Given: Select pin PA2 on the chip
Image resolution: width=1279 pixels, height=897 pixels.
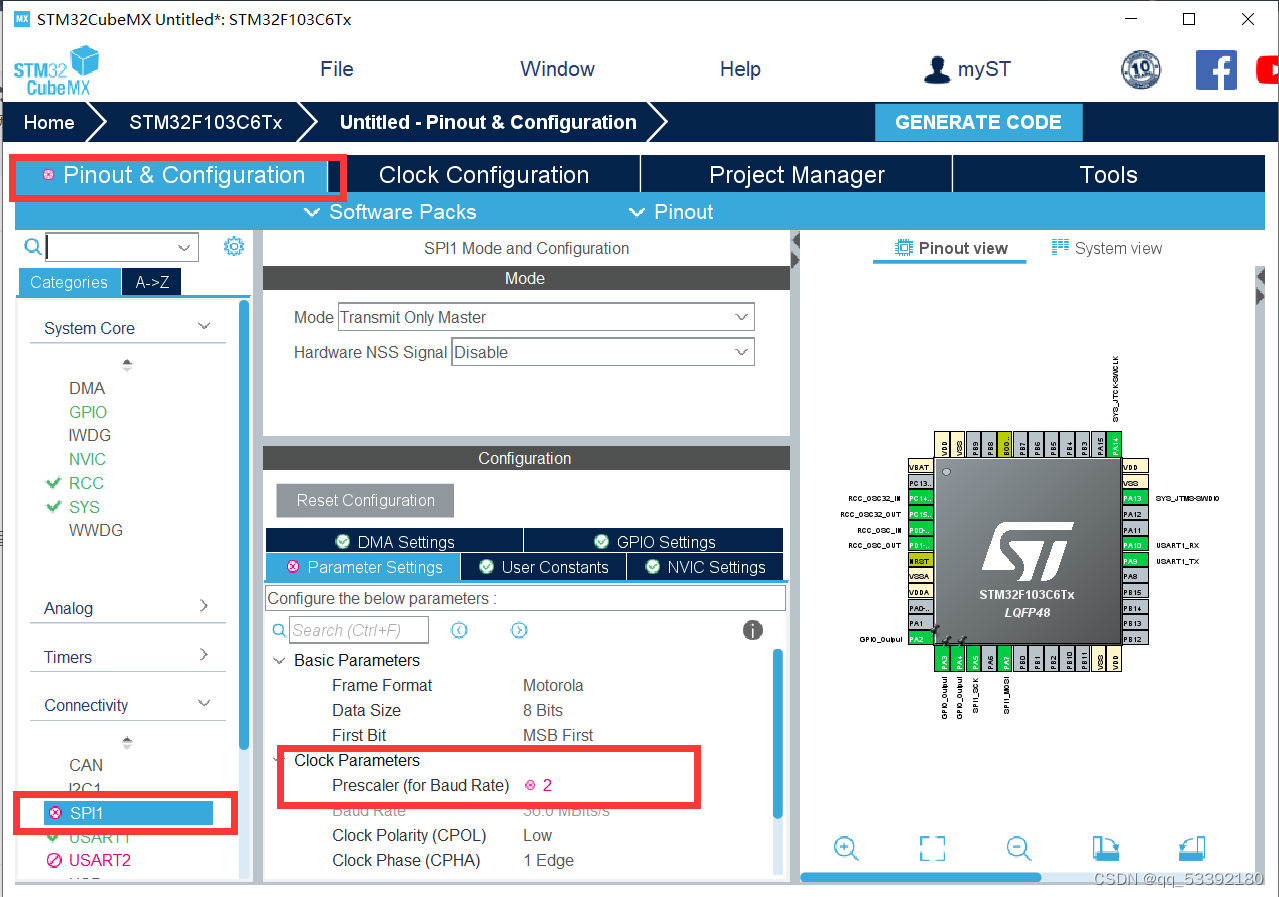Looking at the screenshot, I should pyautogui.click(x=920, y=639).
